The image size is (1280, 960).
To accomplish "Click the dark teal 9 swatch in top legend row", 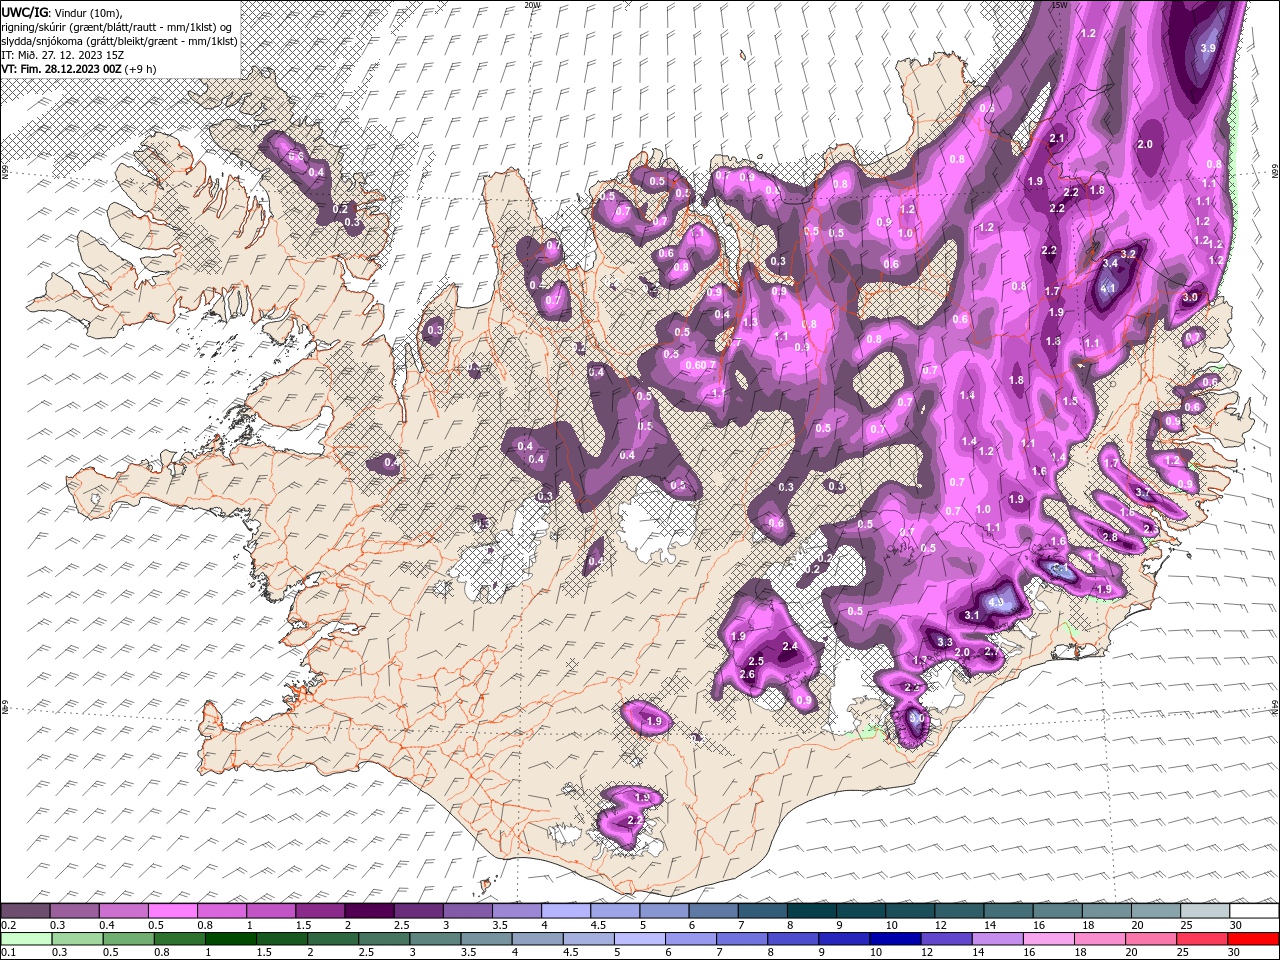I will 860,910.
